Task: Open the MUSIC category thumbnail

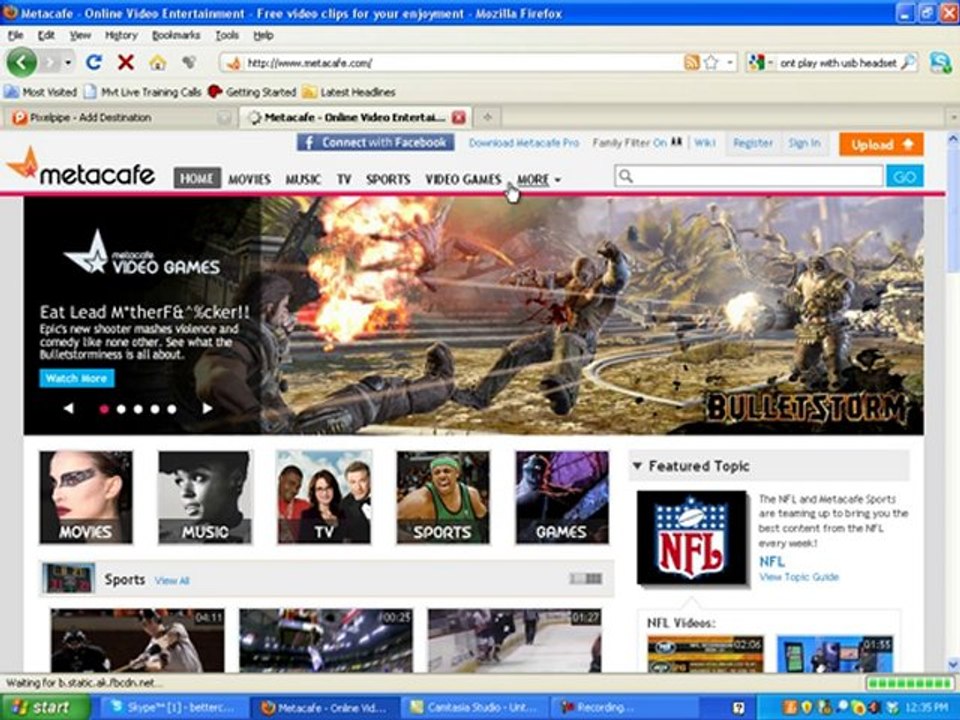Action: pos(204,498)
